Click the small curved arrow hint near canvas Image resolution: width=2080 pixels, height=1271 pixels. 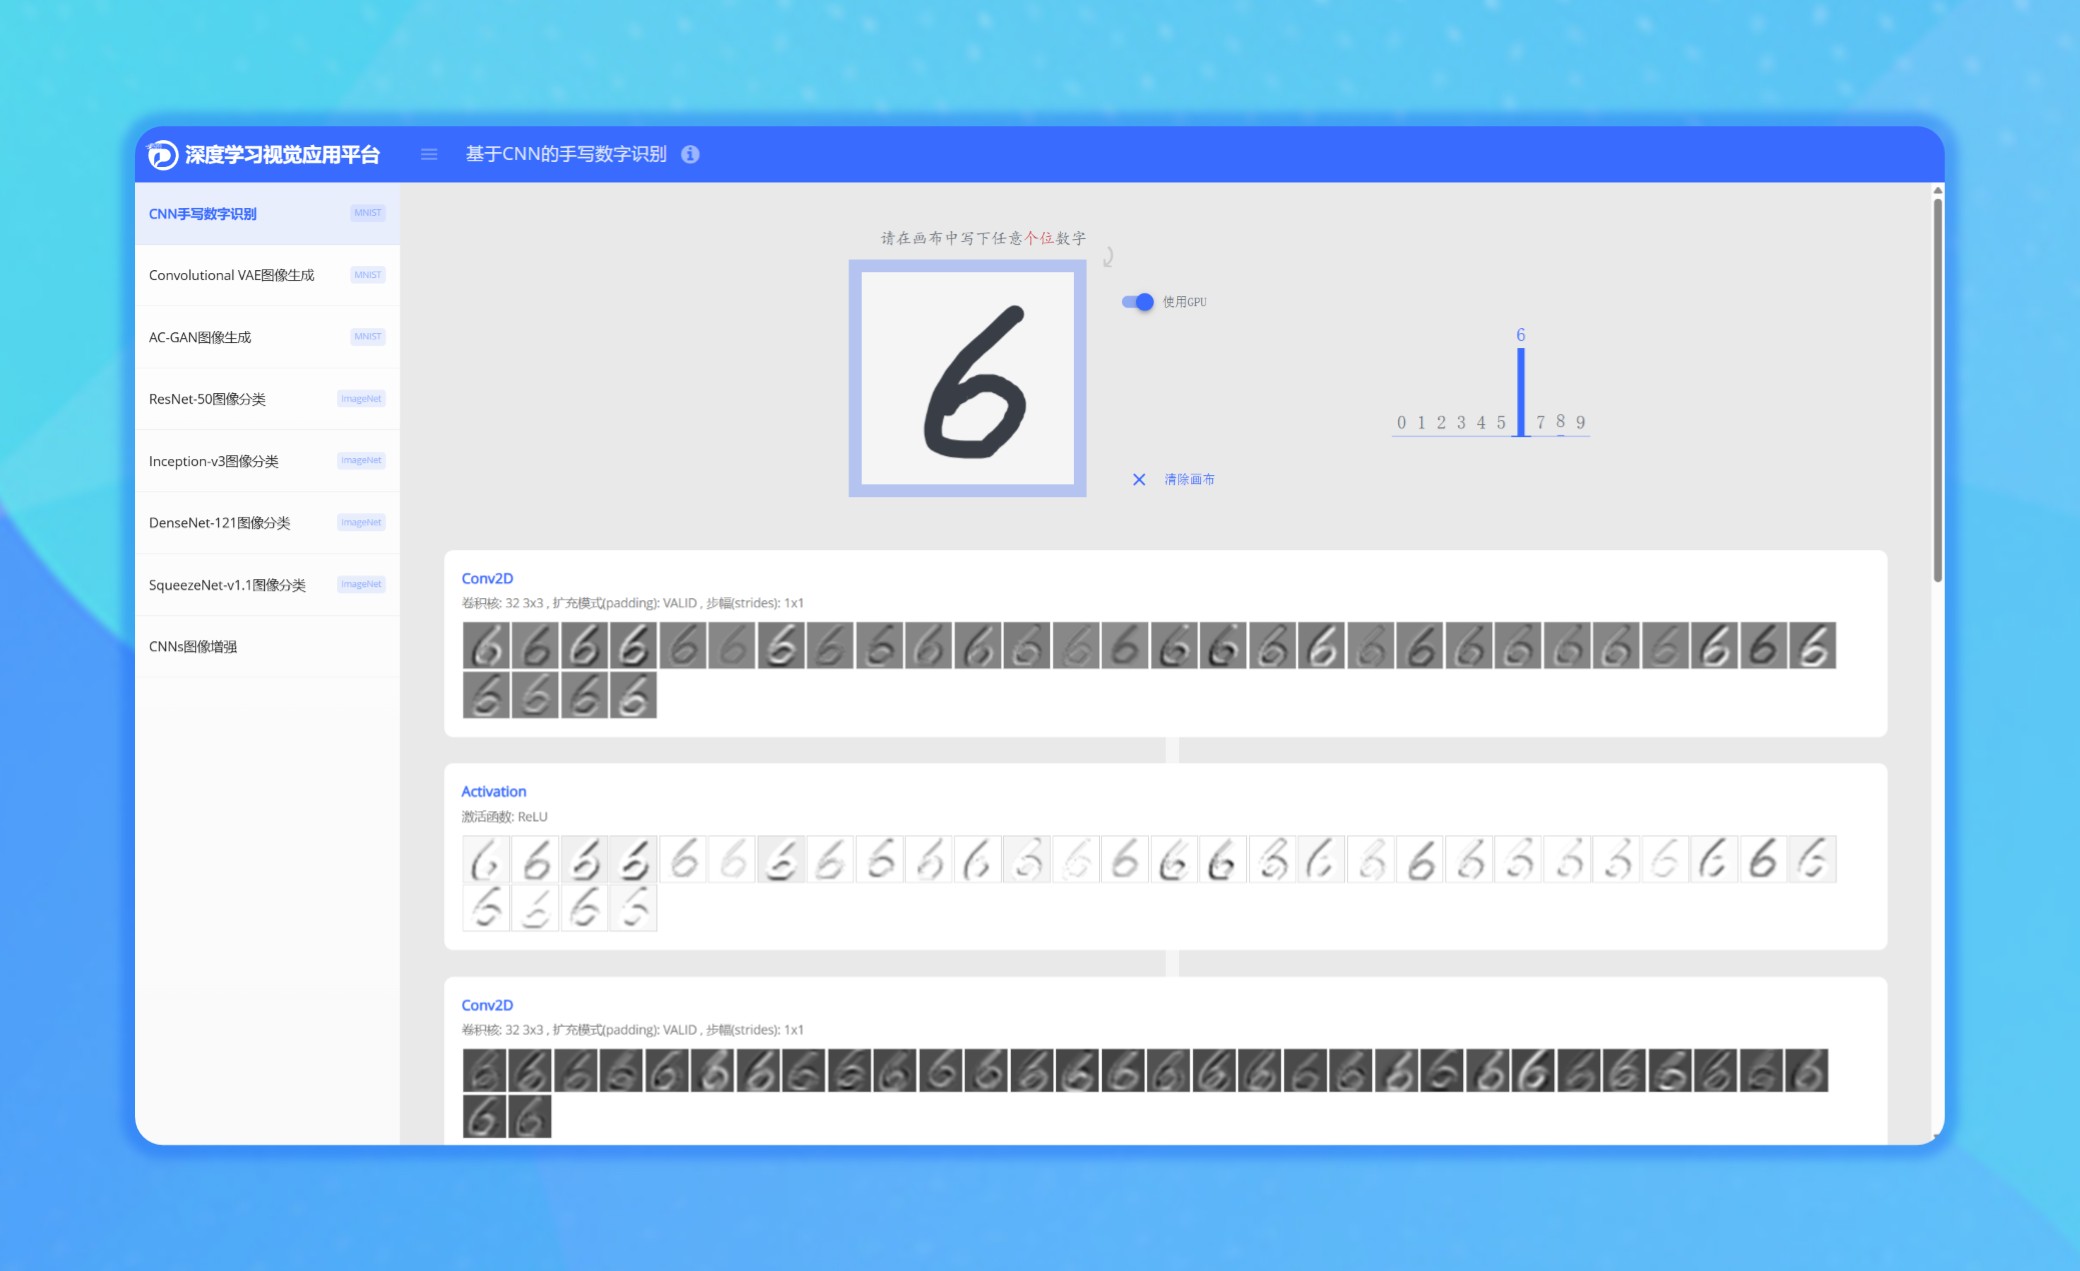[1108, 257]
